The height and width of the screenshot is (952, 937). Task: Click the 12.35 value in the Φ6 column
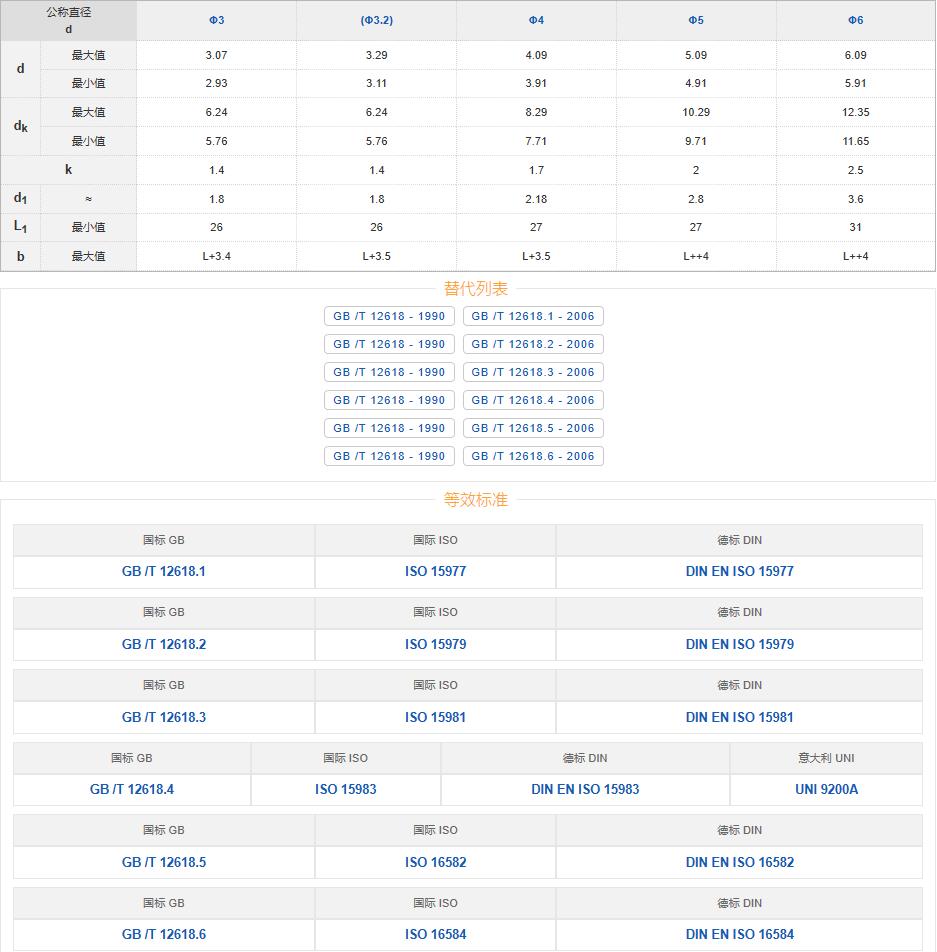[x=855, y=112]
